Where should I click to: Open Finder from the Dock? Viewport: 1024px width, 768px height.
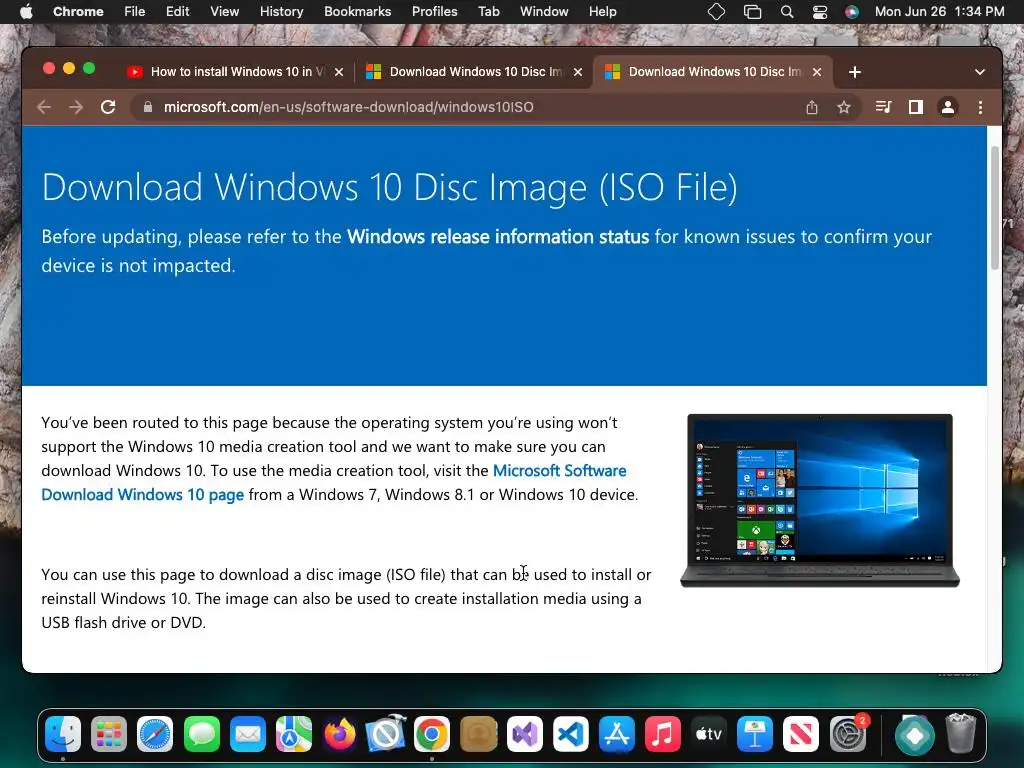pyautogui.click(x=63, y=734)
